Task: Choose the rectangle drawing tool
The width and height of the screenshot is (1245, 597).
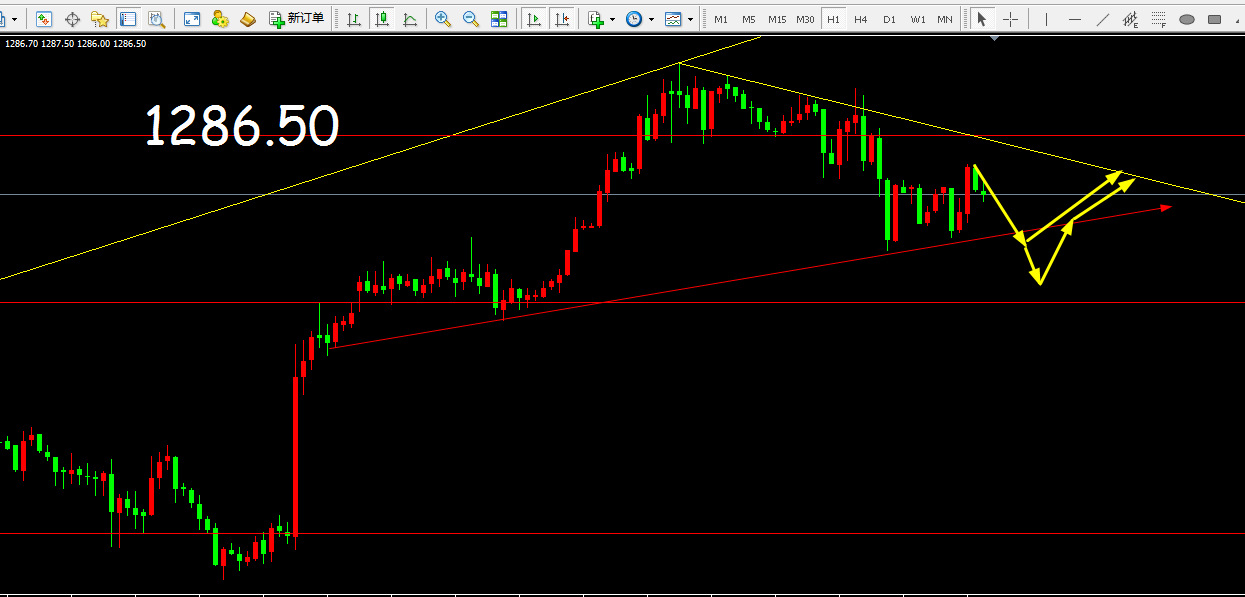Action: (x=1214, y=19)
